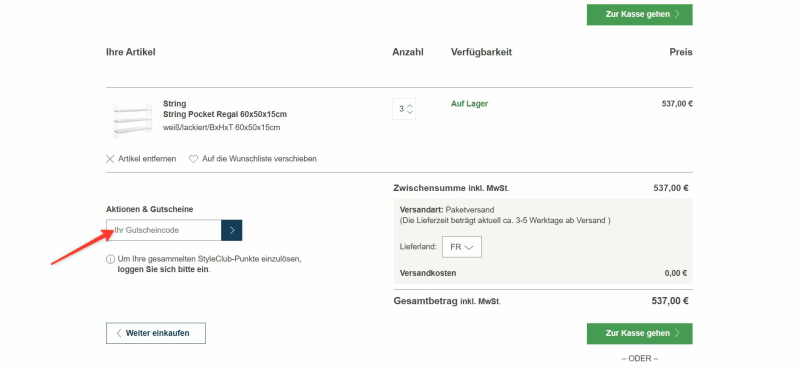
Task: Click the Versandart: Paketversand text
Action: point(447,210)
